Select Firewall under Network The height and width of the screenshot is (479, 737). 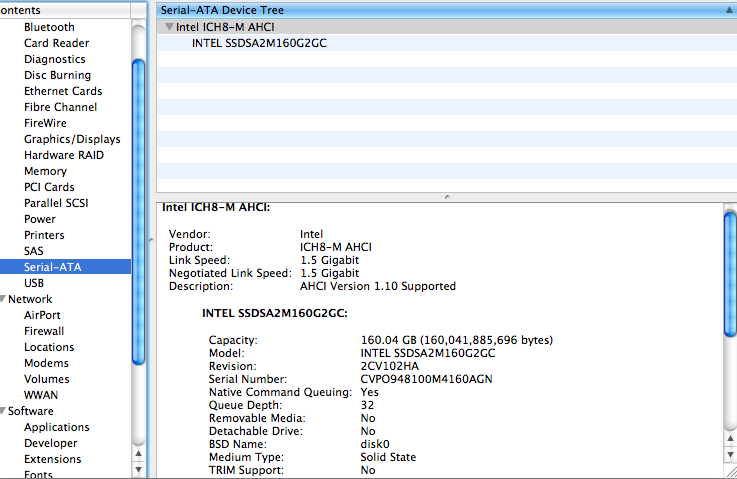44,331
